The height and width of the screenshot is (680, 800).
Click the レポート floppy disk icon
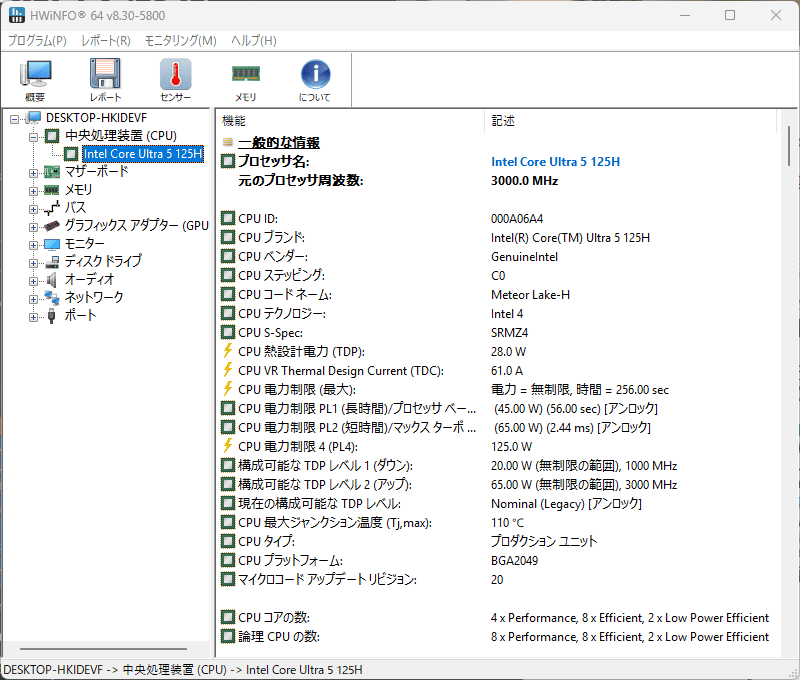pyautogui.click(x=105, y=80)
